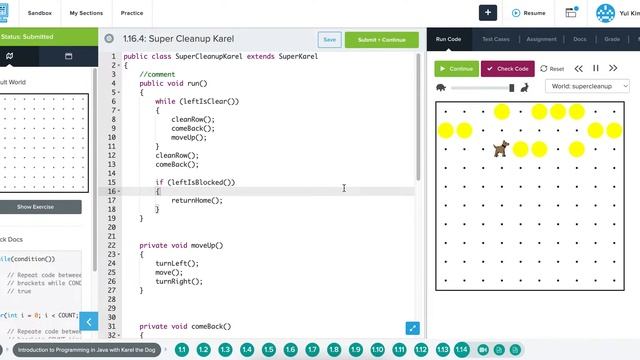Image resolution: width=640 pixels, height=360 pixels.
Task: Open the World: supercleanup dropdown
Action: point(587,86)
